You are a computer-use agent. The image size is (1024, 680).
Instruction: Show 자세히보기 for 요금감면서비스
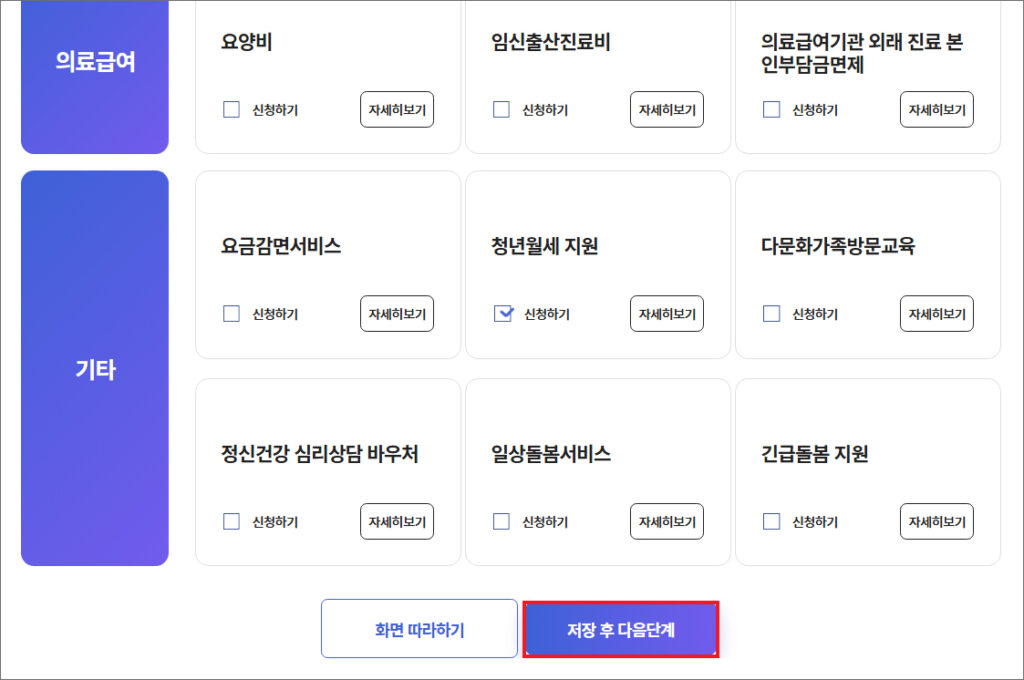pos(397,314)
